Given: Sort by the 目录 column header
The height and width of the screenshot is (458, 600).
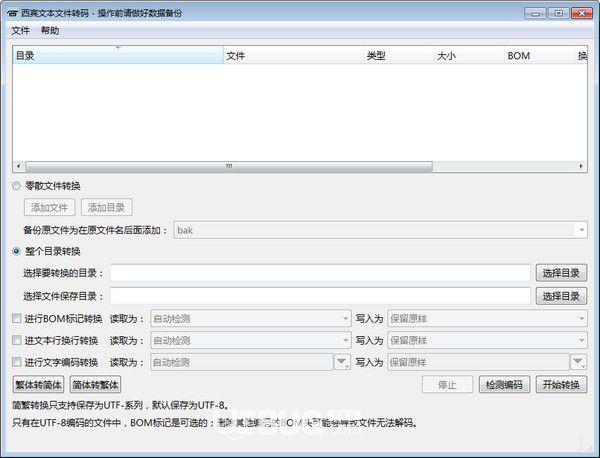Looking at the screenshot, I should pyautogui.click(x=118, y=55).
